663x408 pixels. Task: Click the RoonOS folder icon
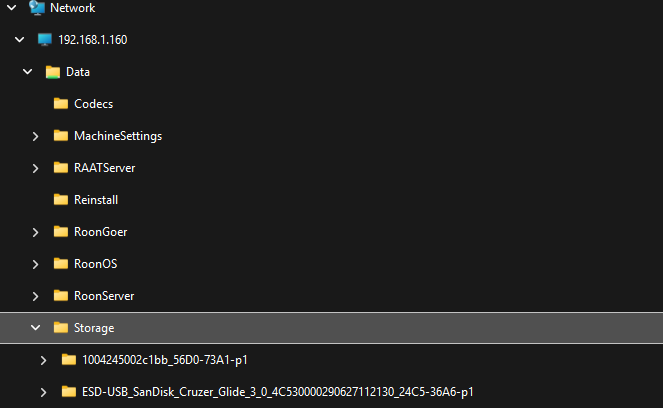(x=61, y=264)
